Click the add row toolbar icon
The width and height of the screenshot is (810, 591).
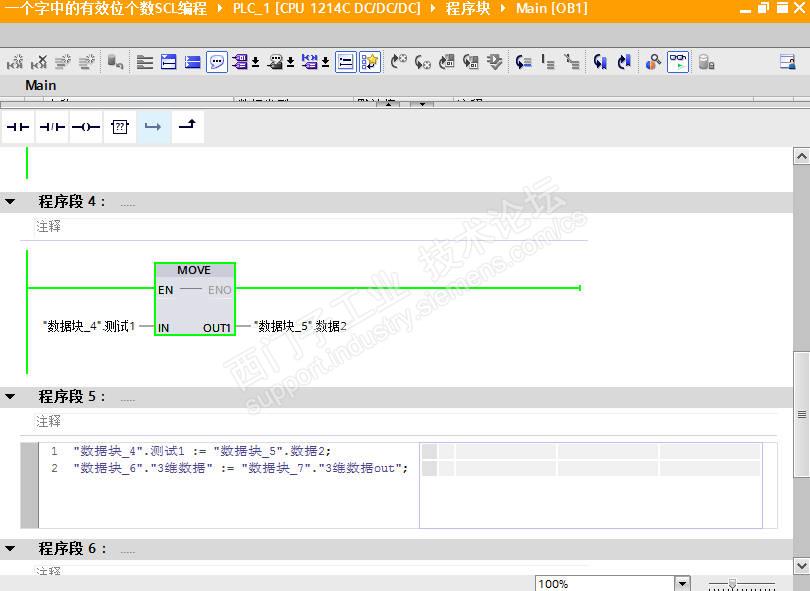(x=87, y=62)
